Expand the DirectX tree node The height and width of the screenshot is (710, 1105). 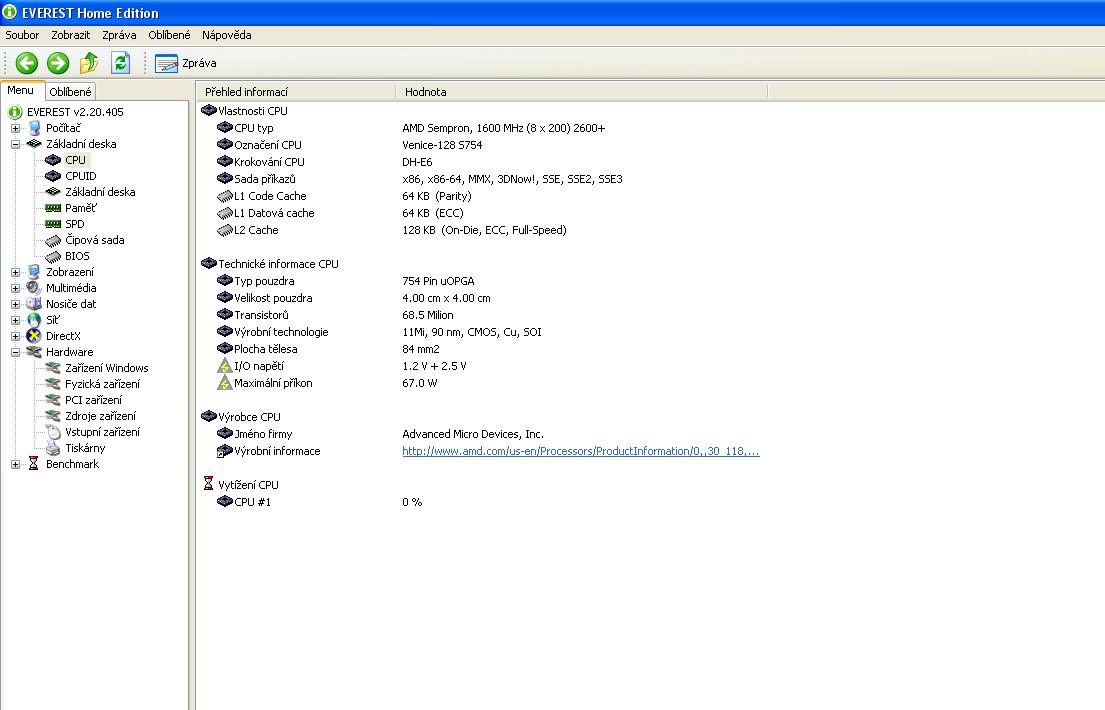click(15, 336)
